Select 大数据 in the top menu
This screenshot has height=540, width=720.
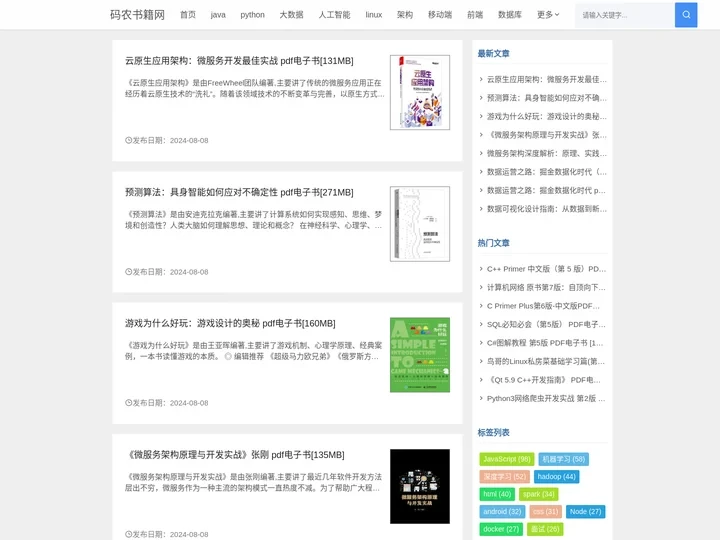coord(292,15)
